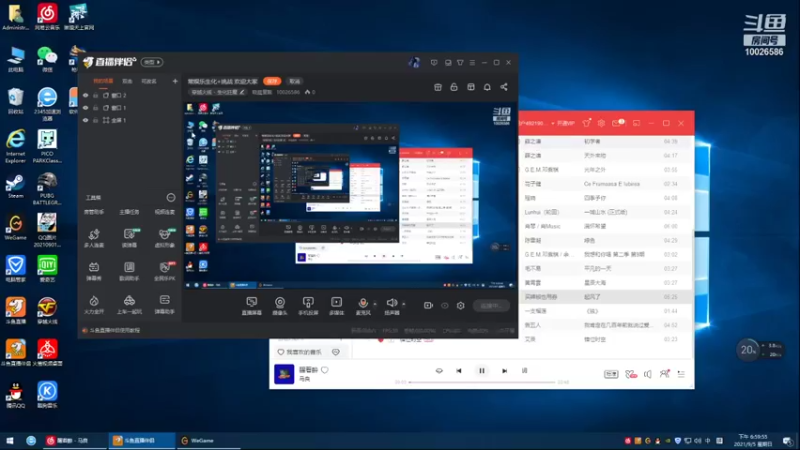Screen dimensions: 800x450
Task: Click the record video icon beside the live button
Action: 428,305
